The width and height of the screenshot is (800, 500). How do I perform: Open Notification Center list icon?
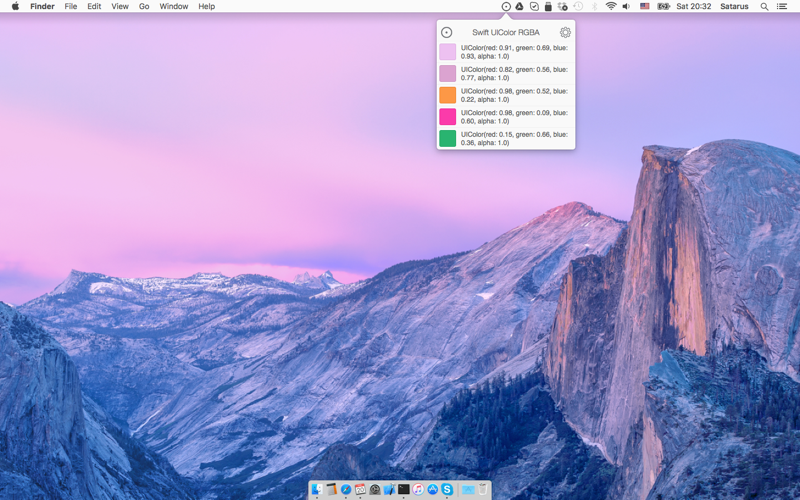781,6
